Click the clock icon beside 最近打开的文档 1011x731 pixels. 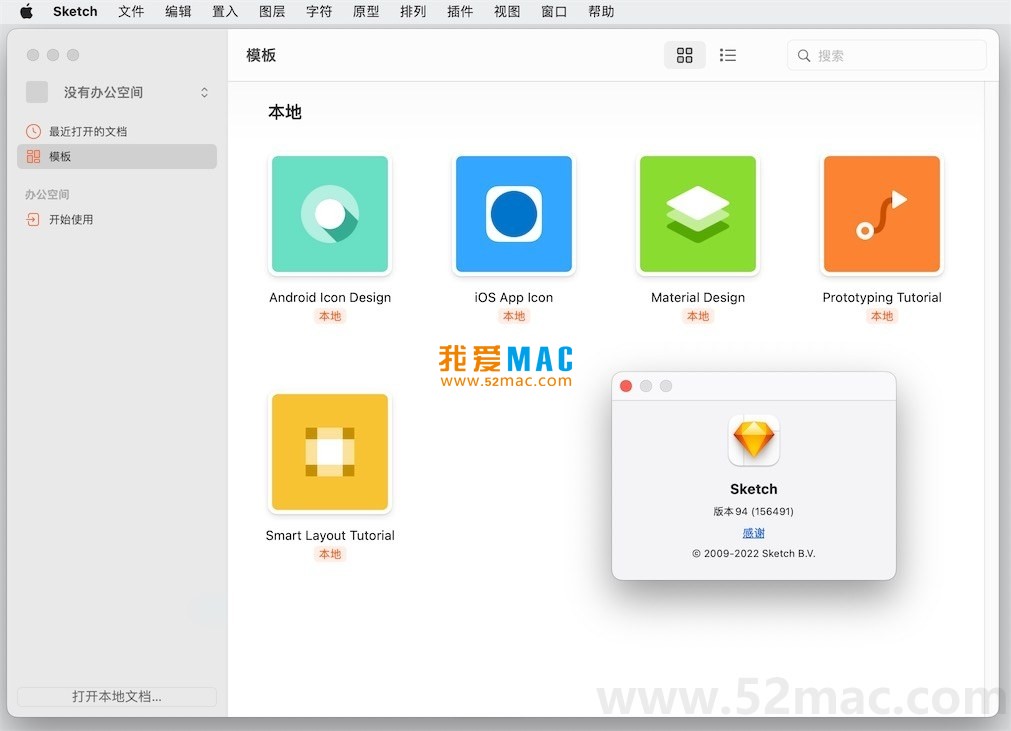(34, 132)
